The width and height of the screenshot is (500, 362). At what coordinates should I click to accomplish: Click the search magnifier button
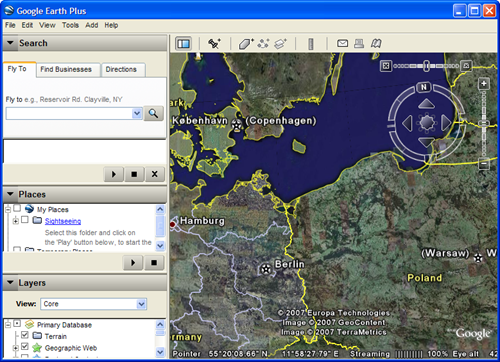click(x=153, y=114)
